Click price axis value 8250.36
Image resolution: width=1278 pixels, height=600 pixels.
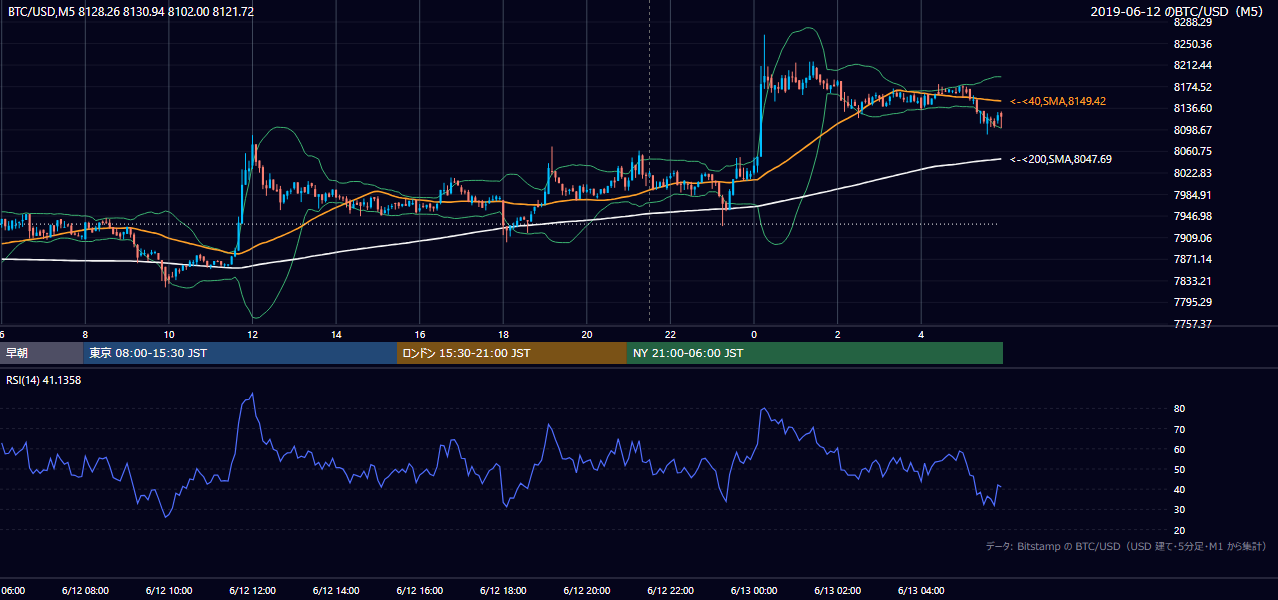[1193, 44]
